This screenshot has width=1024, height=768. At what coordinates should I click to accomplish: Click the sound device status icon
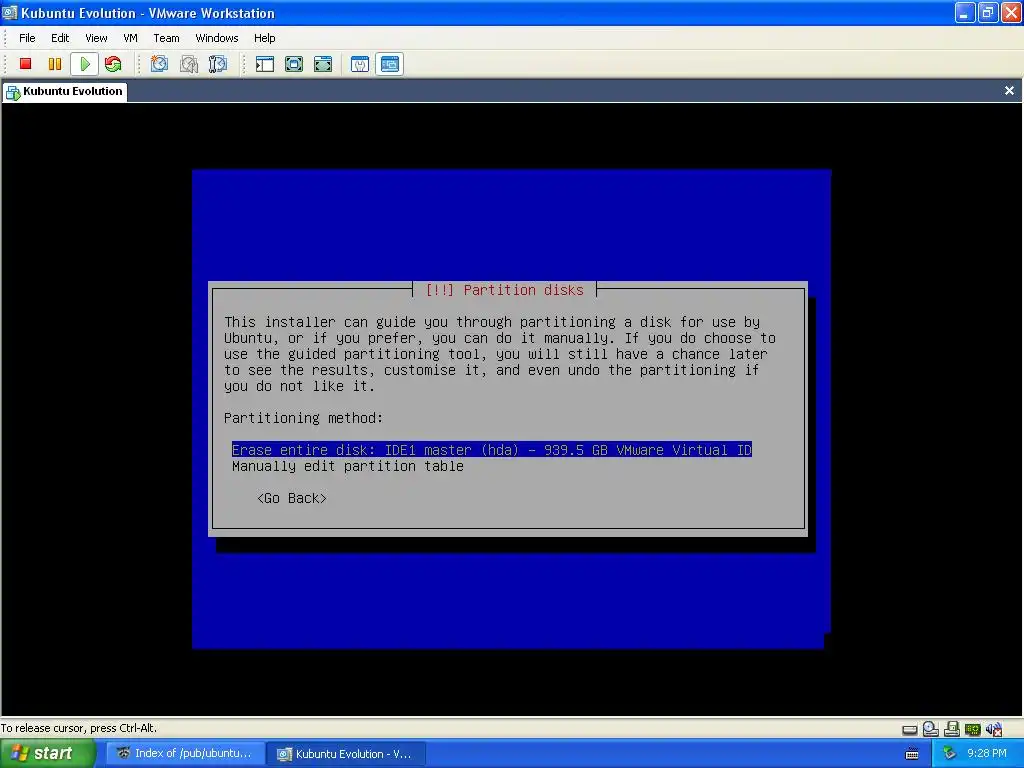tap(993, 729)
